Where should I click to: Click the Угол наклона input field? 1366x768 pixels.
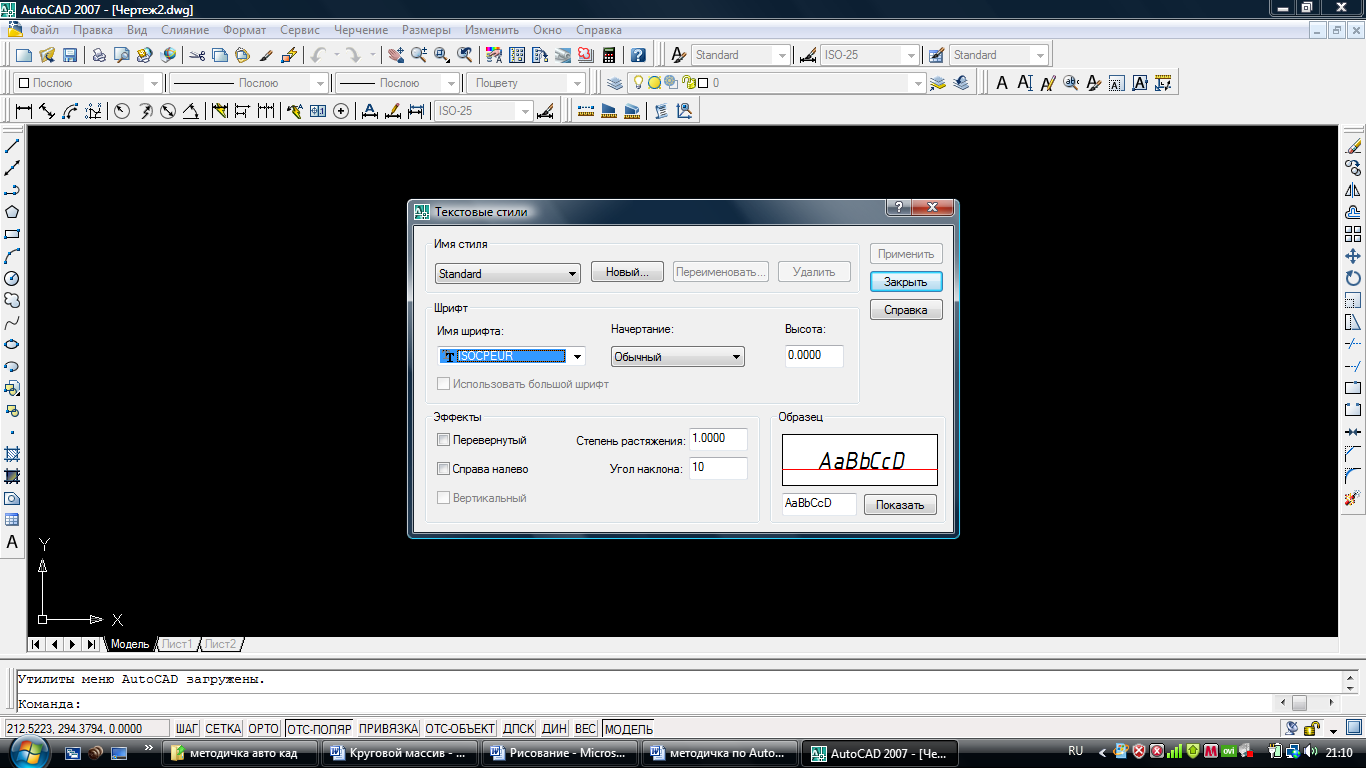pos(718,468)
